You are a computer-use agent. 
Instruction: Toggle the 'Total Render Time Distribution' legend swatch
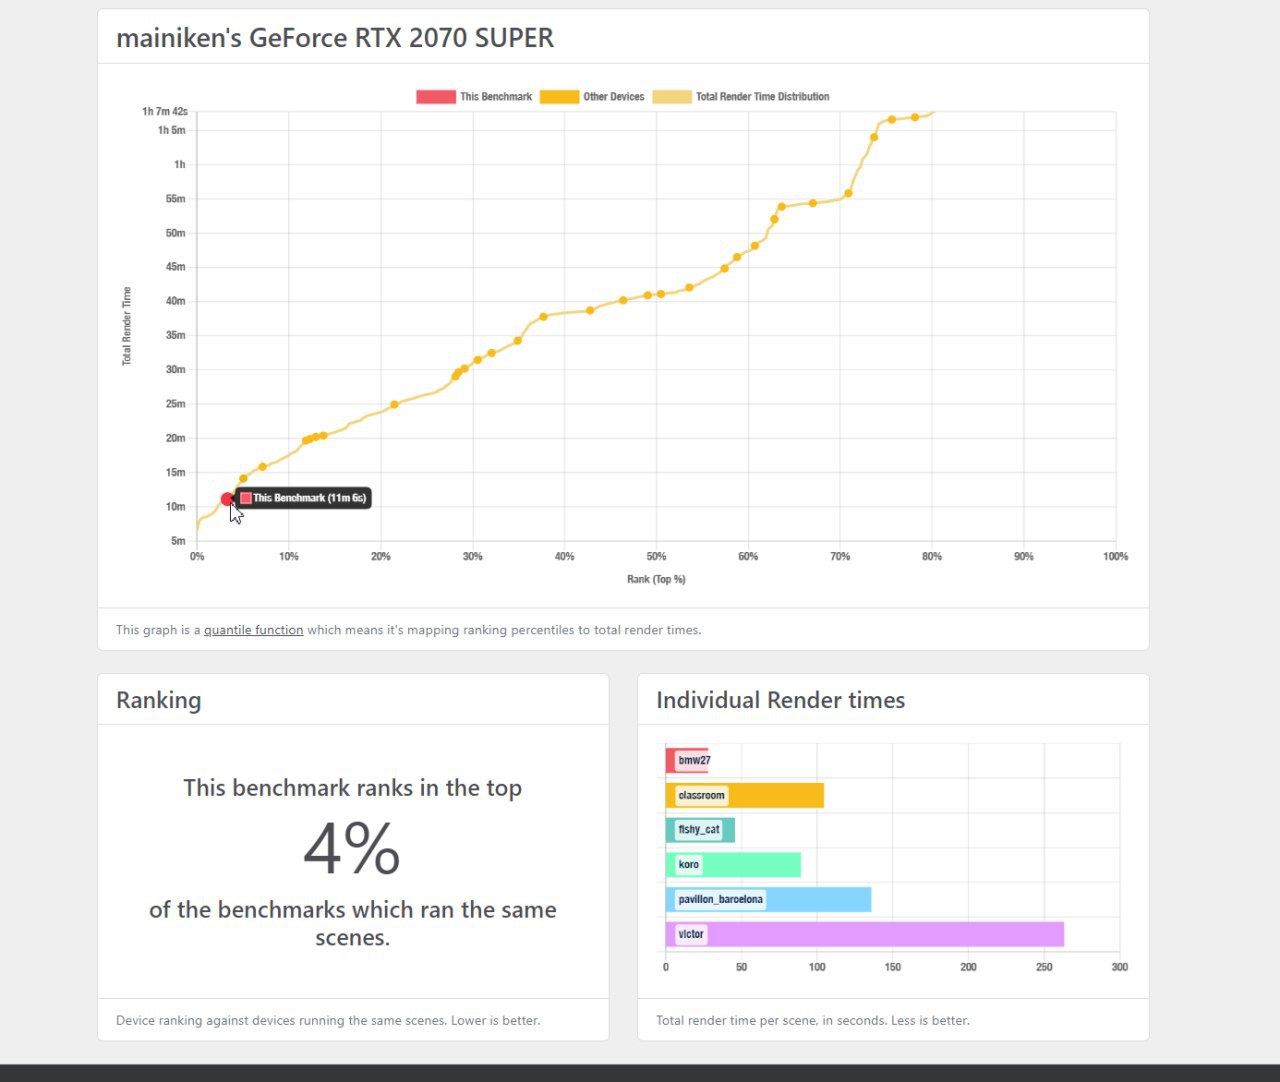tap(672, 97)
